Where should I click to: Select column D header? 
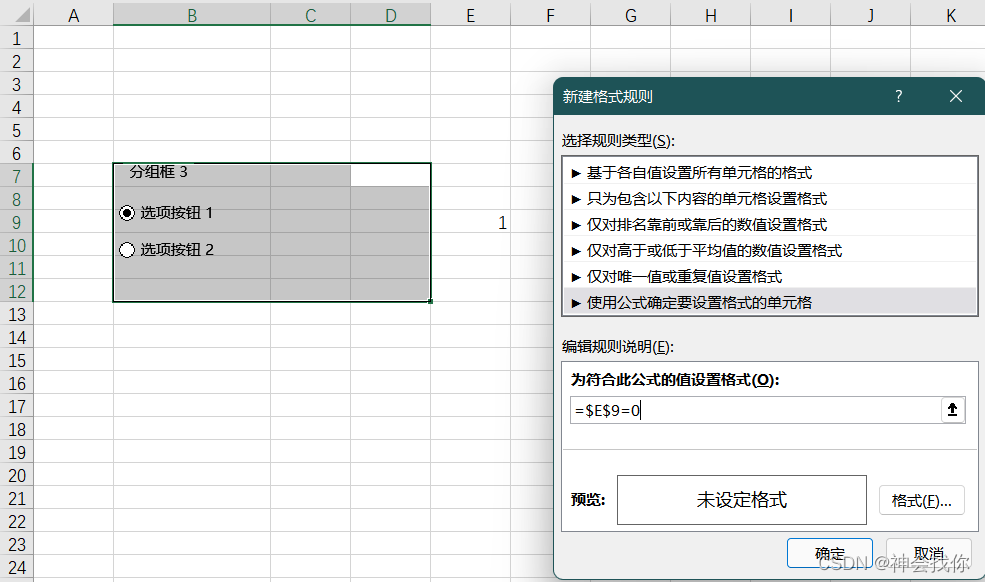[x=391, y=15]
